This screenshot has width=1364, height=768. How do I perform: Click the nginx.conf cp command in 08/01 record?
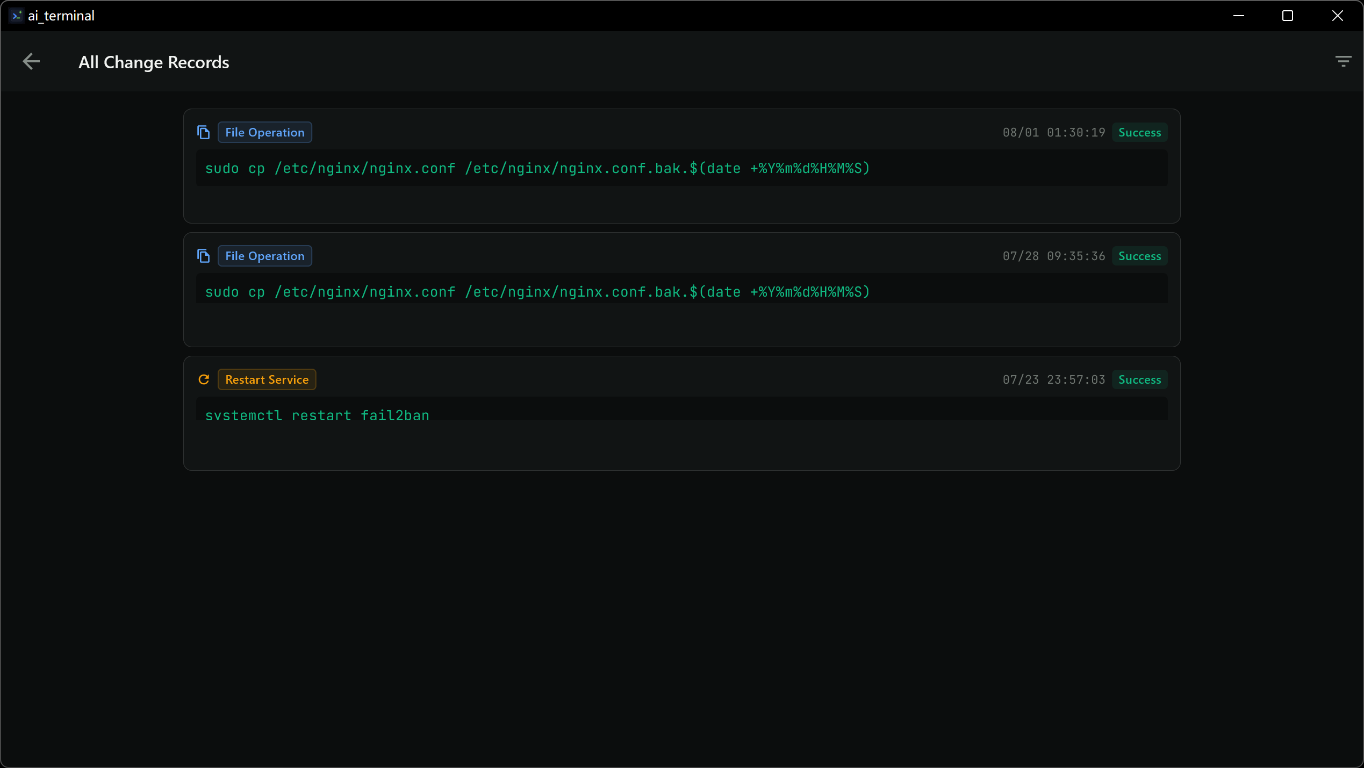(538, 168)
